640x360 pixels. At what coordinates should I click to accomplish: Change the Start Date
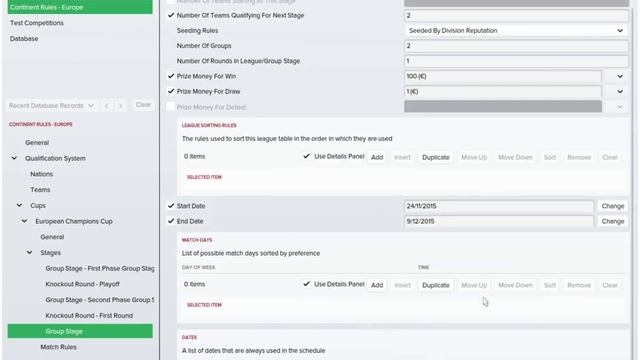point(613,206)
